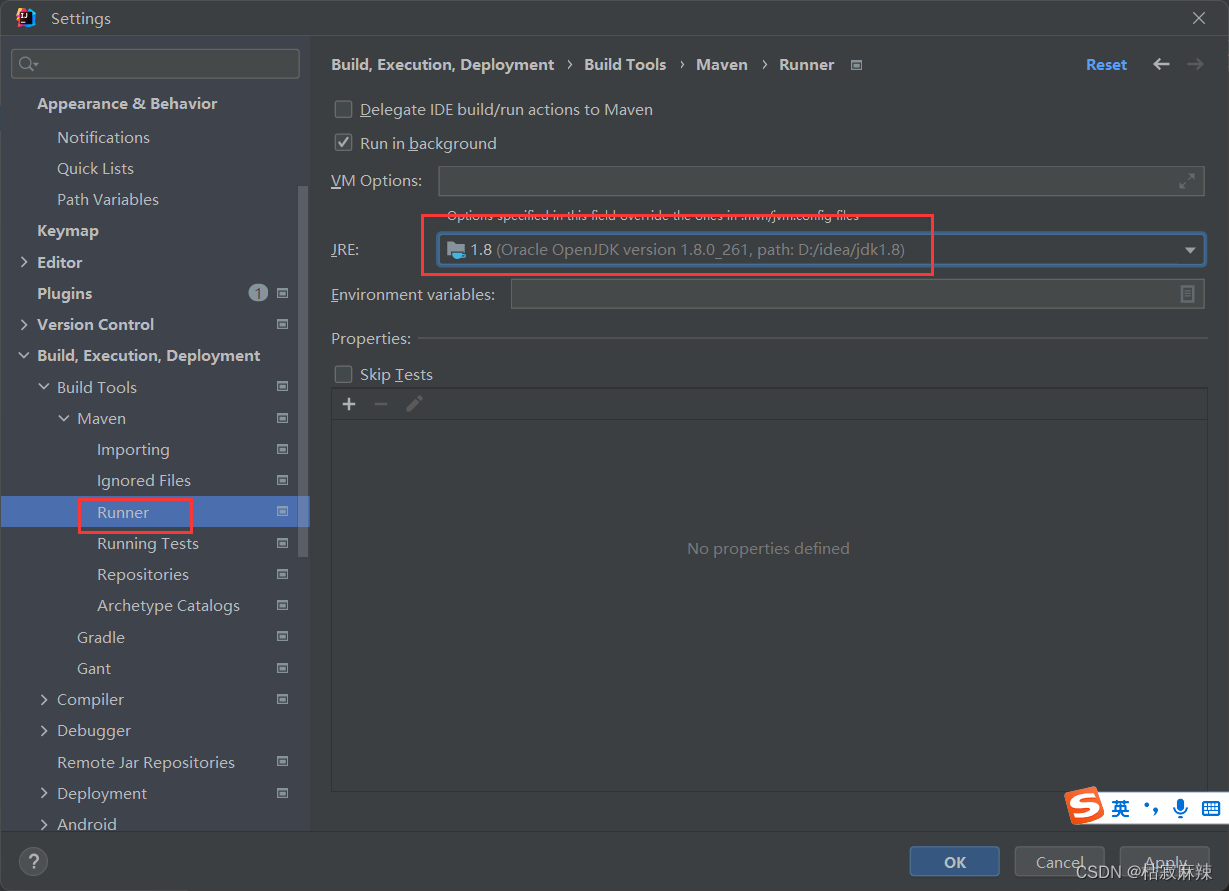Toggle the Sogou punctuation mode icon

click(1151, 808)
